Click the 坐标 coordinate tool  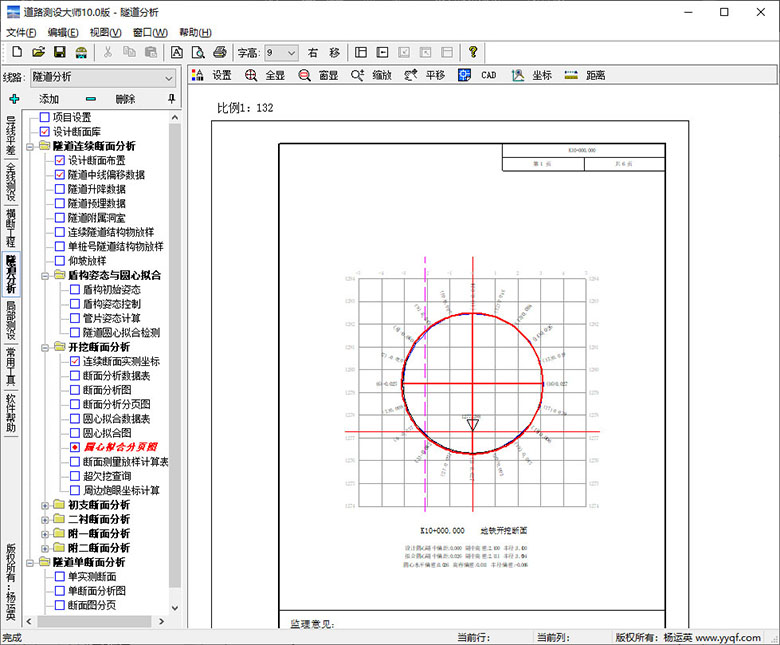(x=518, y=75)
